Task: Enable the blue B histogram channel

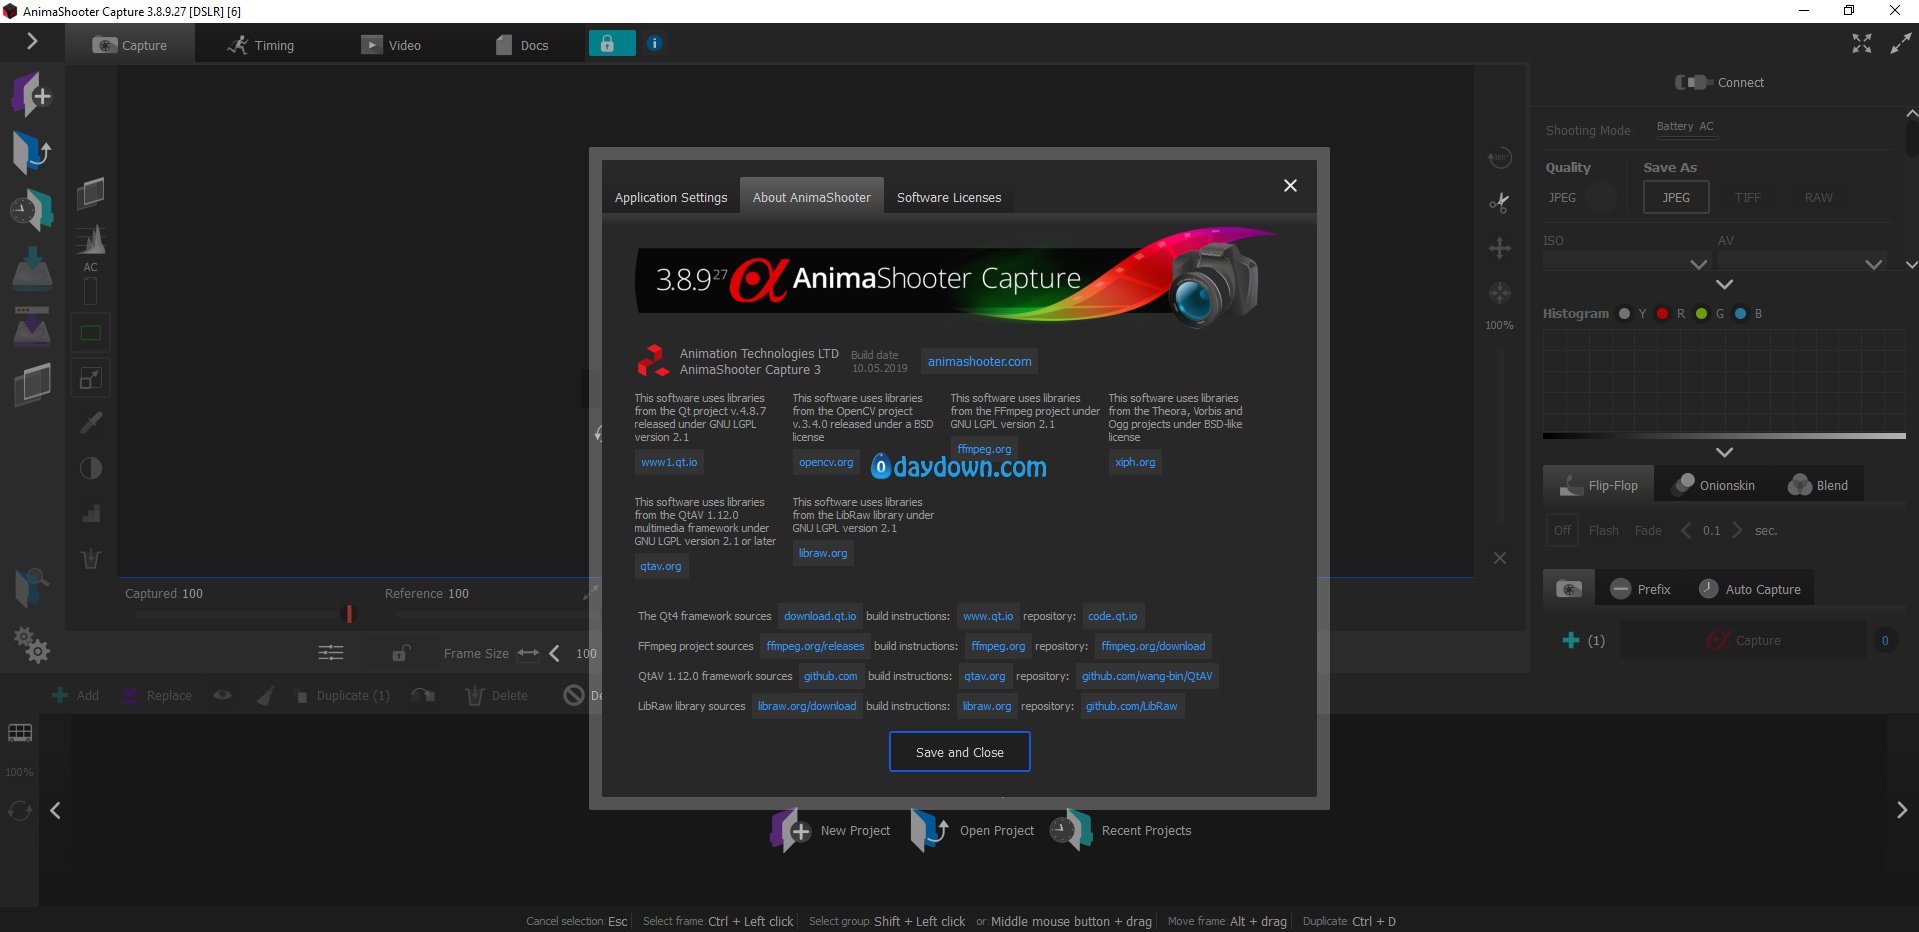Action: pos(1740,314)
